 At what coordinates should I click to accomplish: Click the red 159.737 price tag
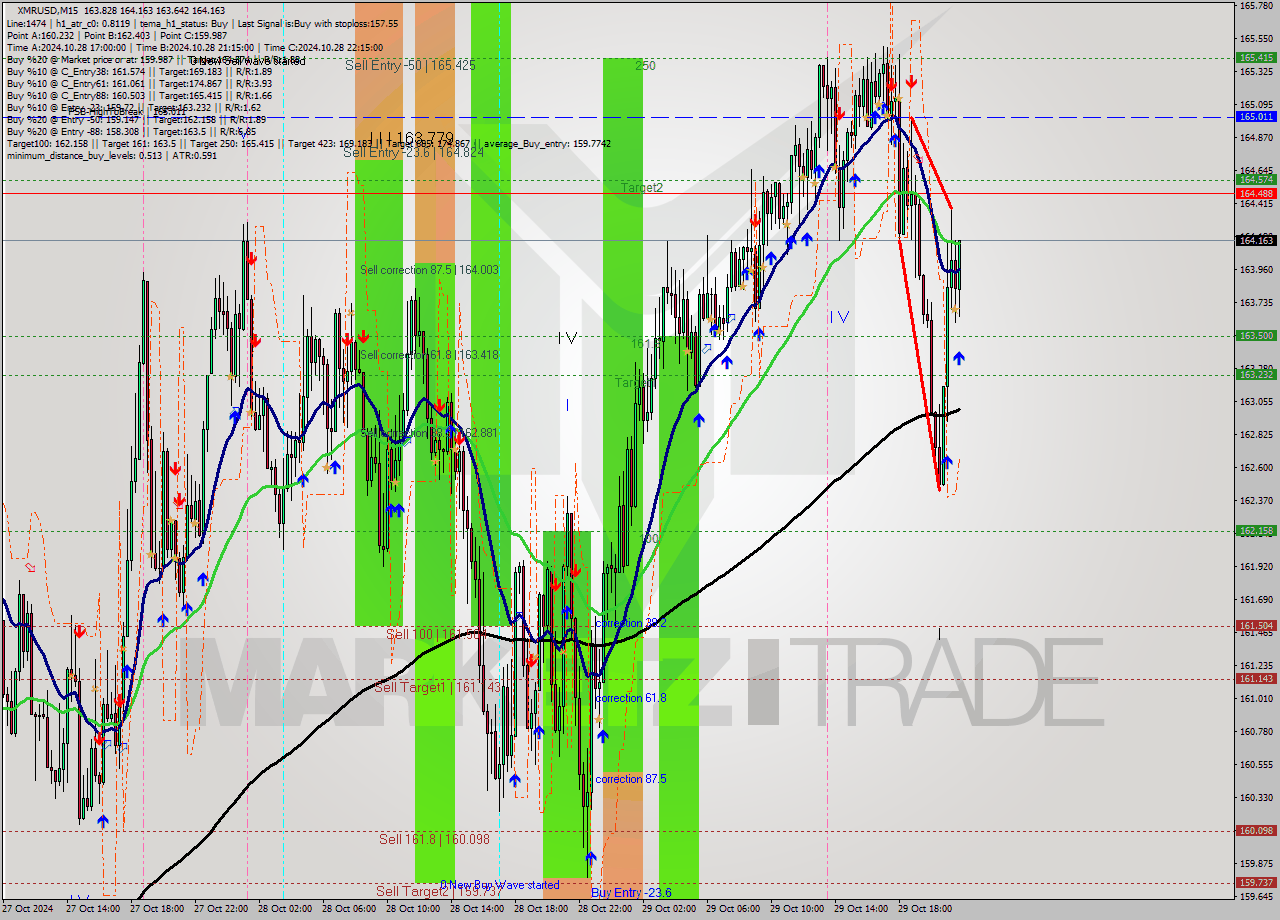tap(1257, 883)
